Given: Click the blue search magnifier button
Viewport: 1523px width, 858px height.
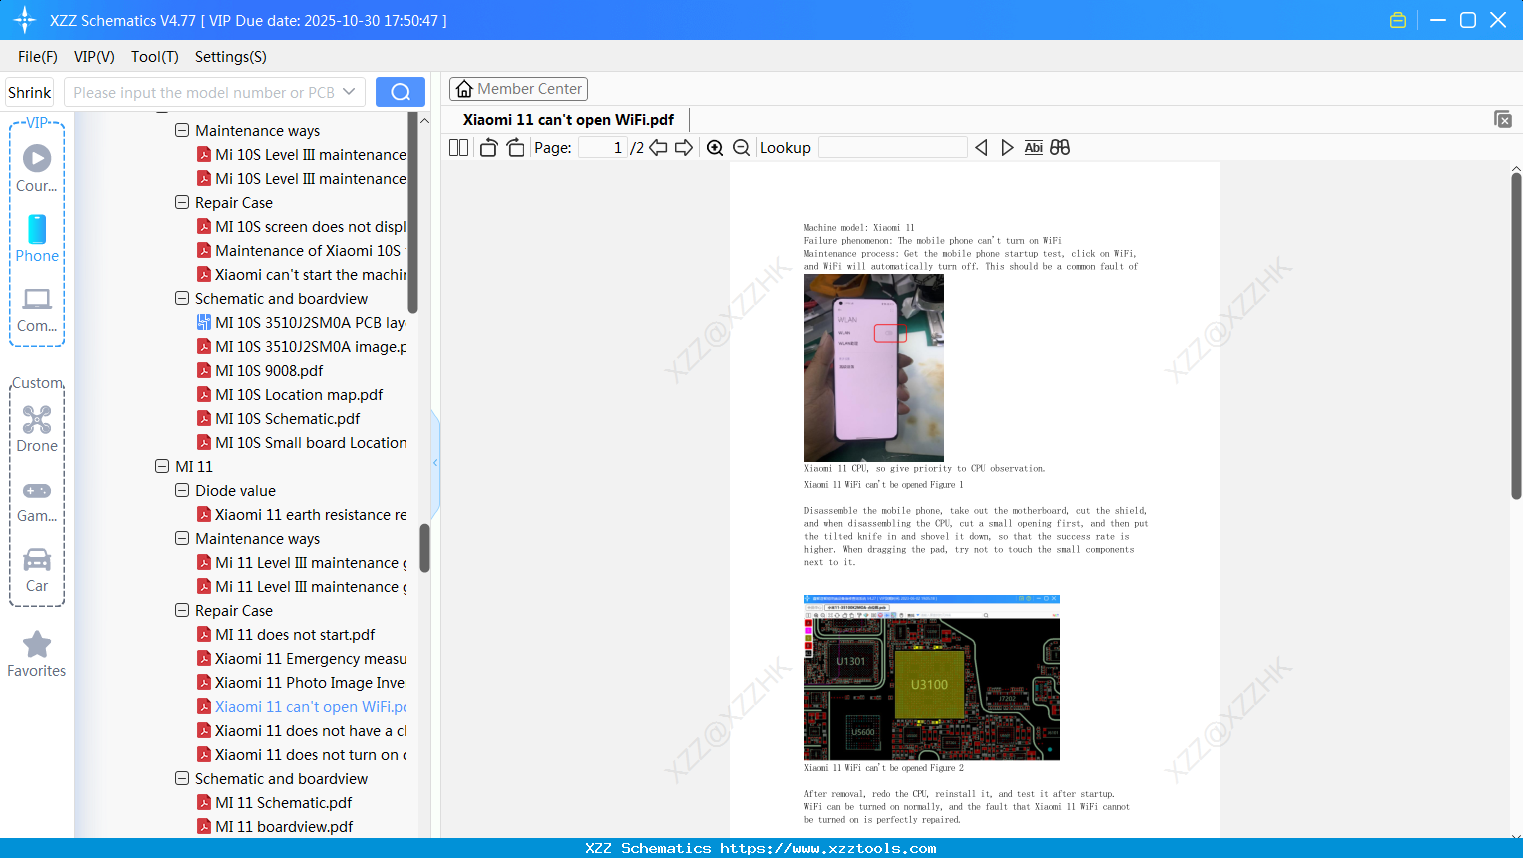Looking at the screenshot, I should coord(400,92).
